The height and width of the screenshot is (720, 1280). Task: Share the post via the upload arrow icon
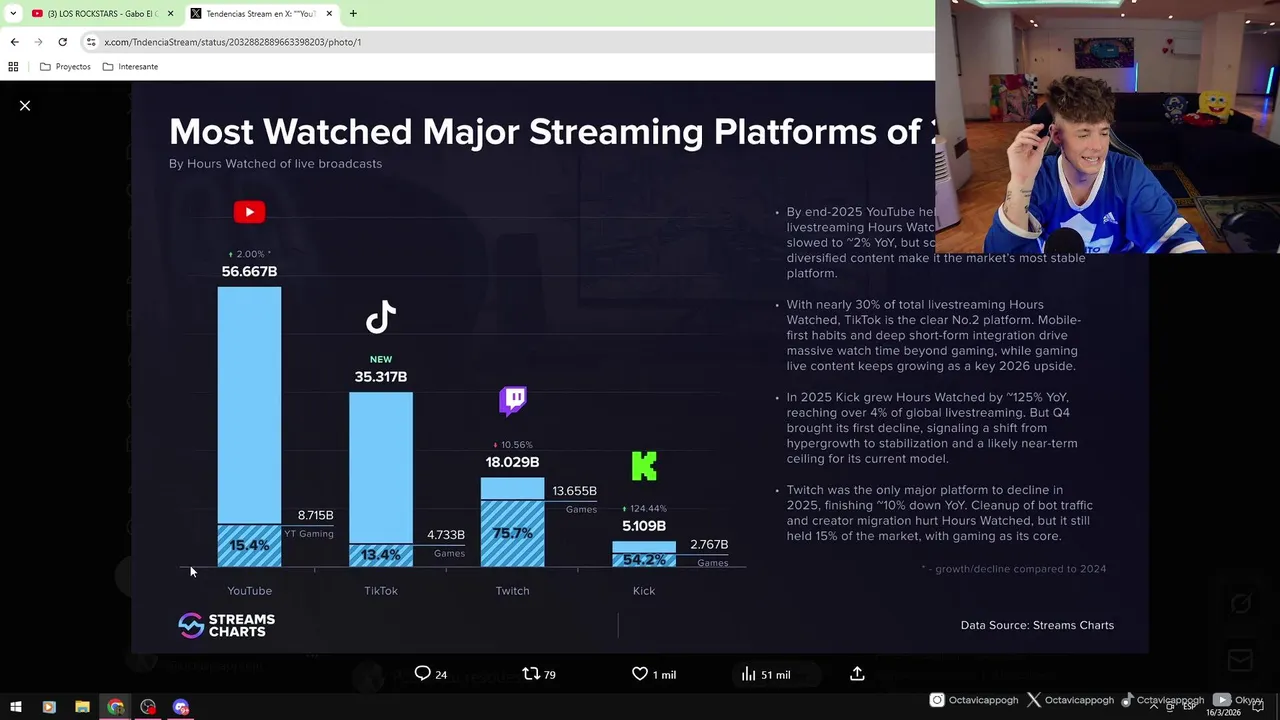point(857,674)
